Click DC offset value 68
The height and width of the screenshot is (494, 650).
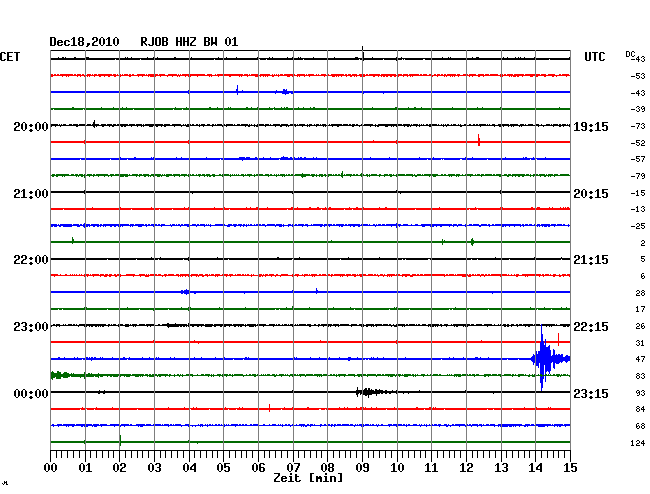[640, 426]
